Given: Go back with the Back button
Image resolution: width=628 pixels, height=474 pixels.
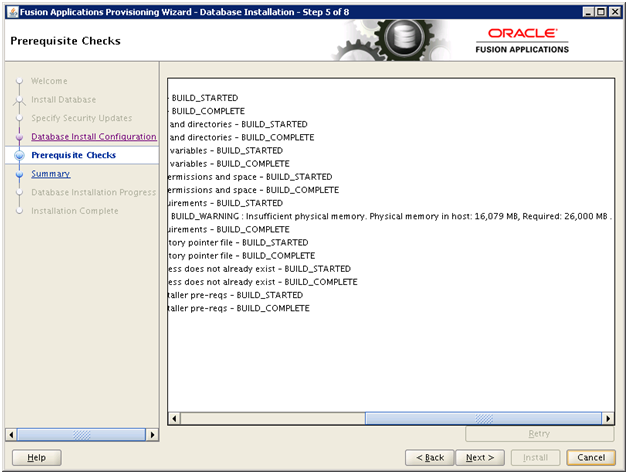Looking at the screenshot, I should tap(430, 457).
